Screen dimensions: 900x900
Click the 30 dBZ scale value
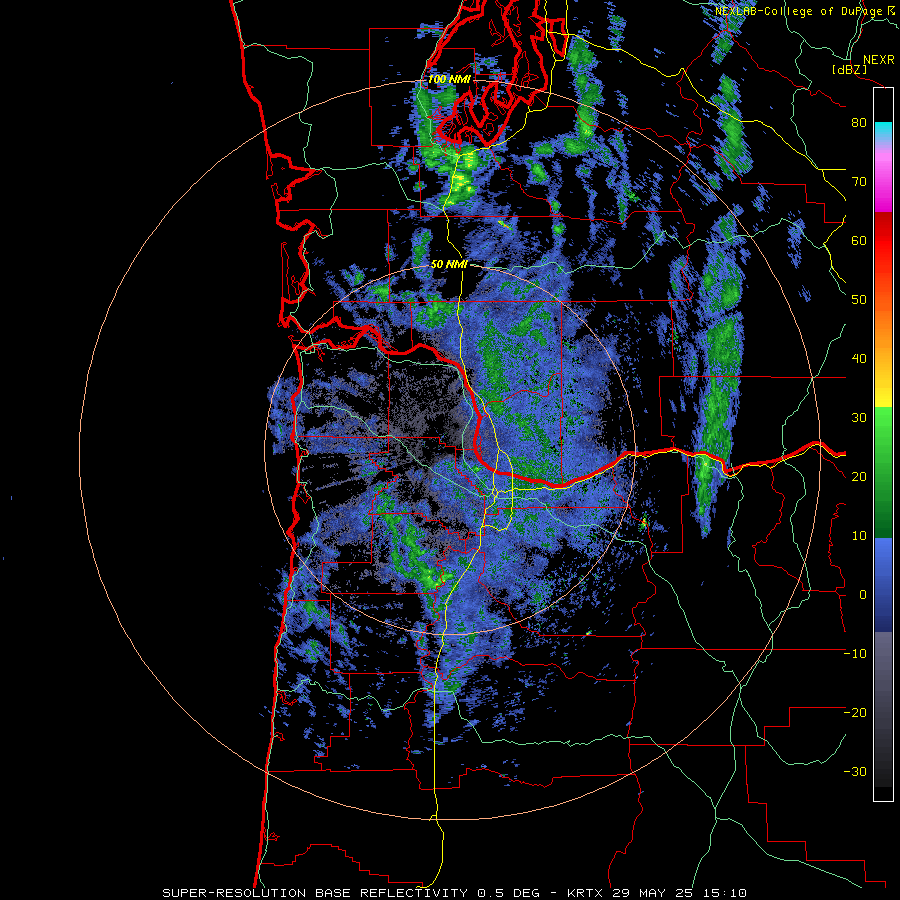coord(859,417)
